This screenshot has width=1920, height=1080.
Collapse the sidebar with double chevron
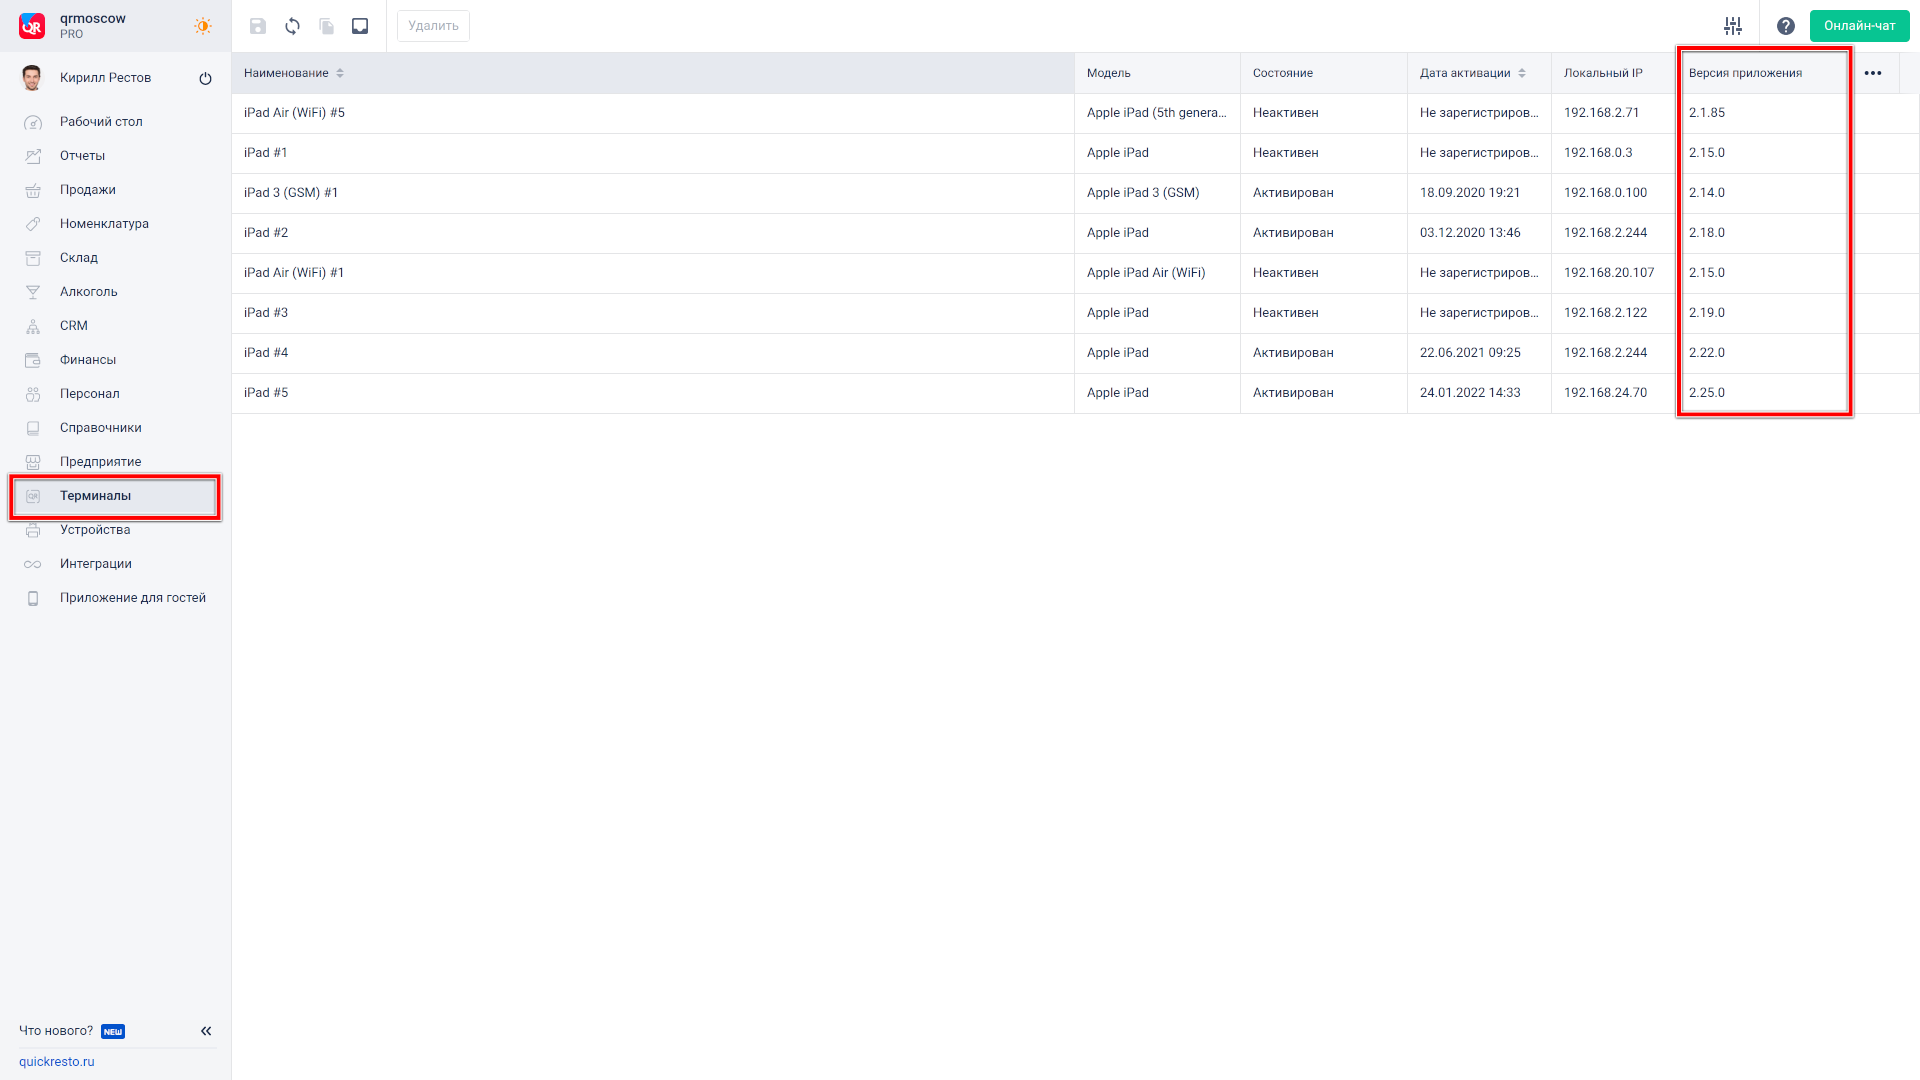click(x=206, y=1031)
